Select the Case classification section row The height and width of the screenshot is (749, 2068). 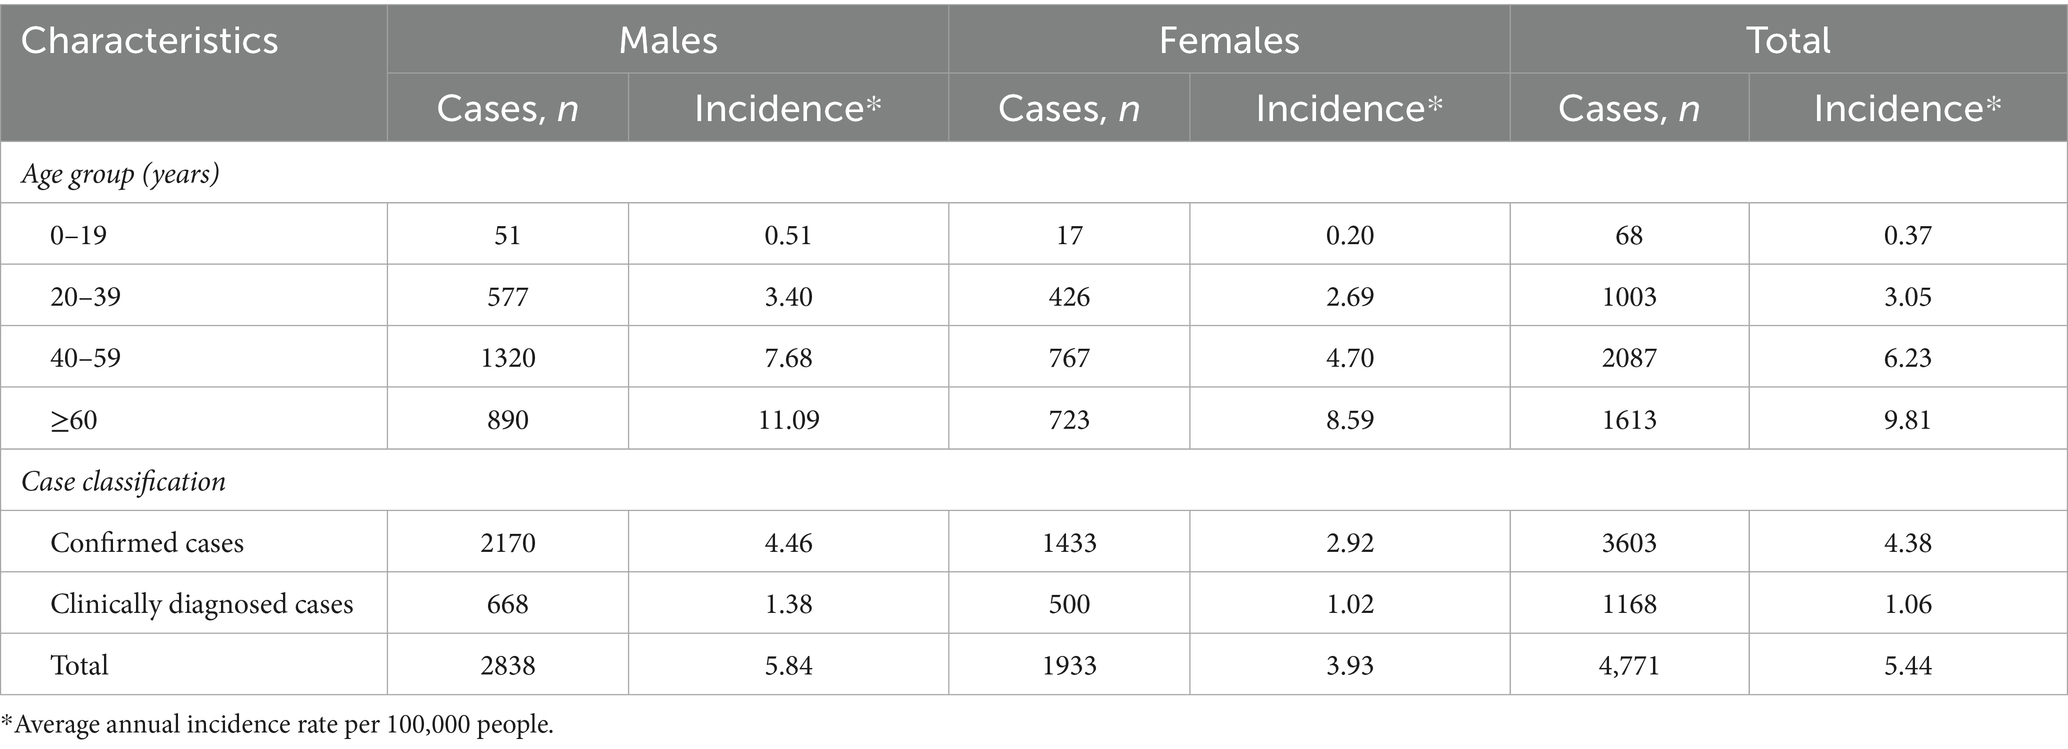click(123, 481)
